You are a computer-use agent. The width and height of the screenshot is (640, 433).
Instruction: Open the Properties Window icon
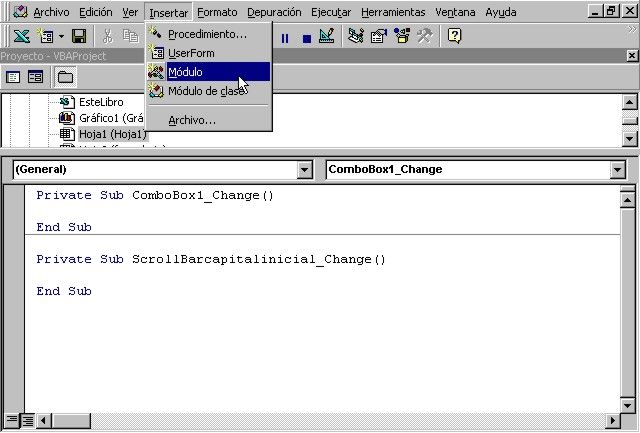click(379, 36)
